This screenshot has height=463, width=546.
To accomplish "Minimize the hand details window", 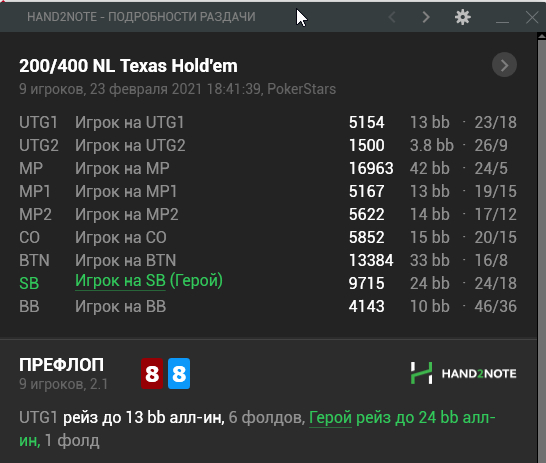I will (x=502, y=17).
